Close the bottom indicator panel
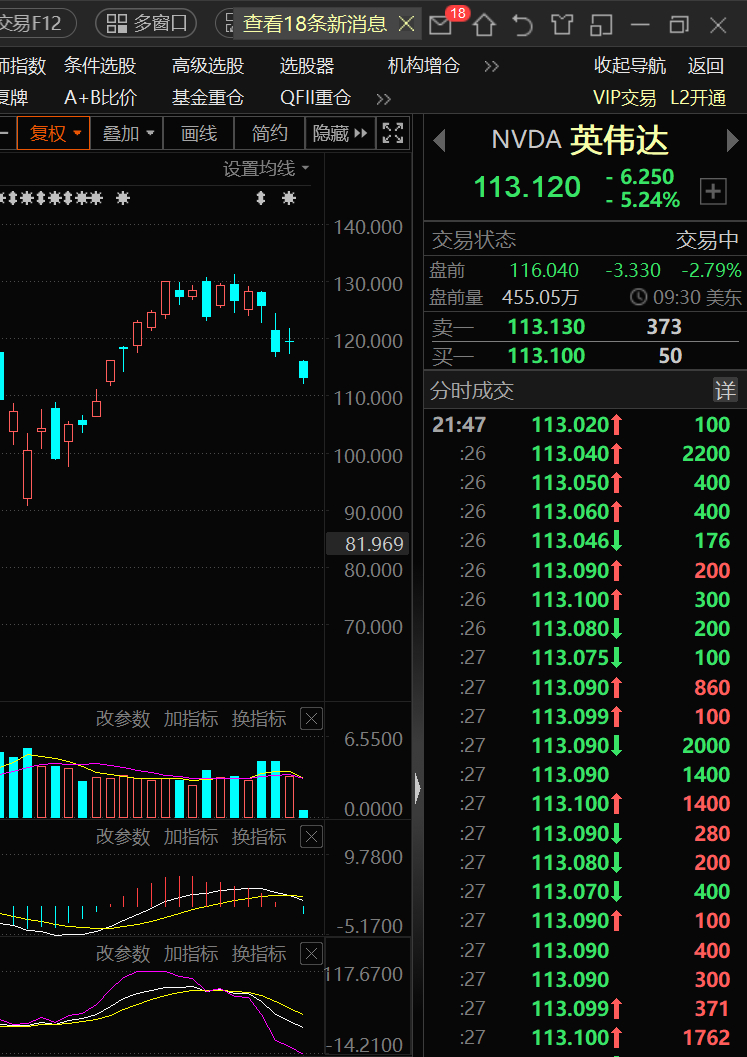The width and height of the screenshot is (747, 1057). click(311, 954)
